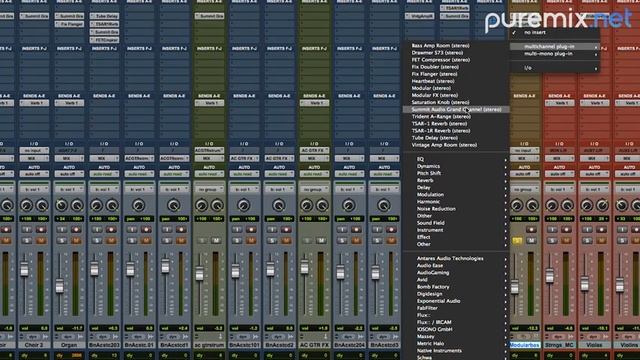Expand the FabFilter manufacturer submenu

[x=456, y=308]
